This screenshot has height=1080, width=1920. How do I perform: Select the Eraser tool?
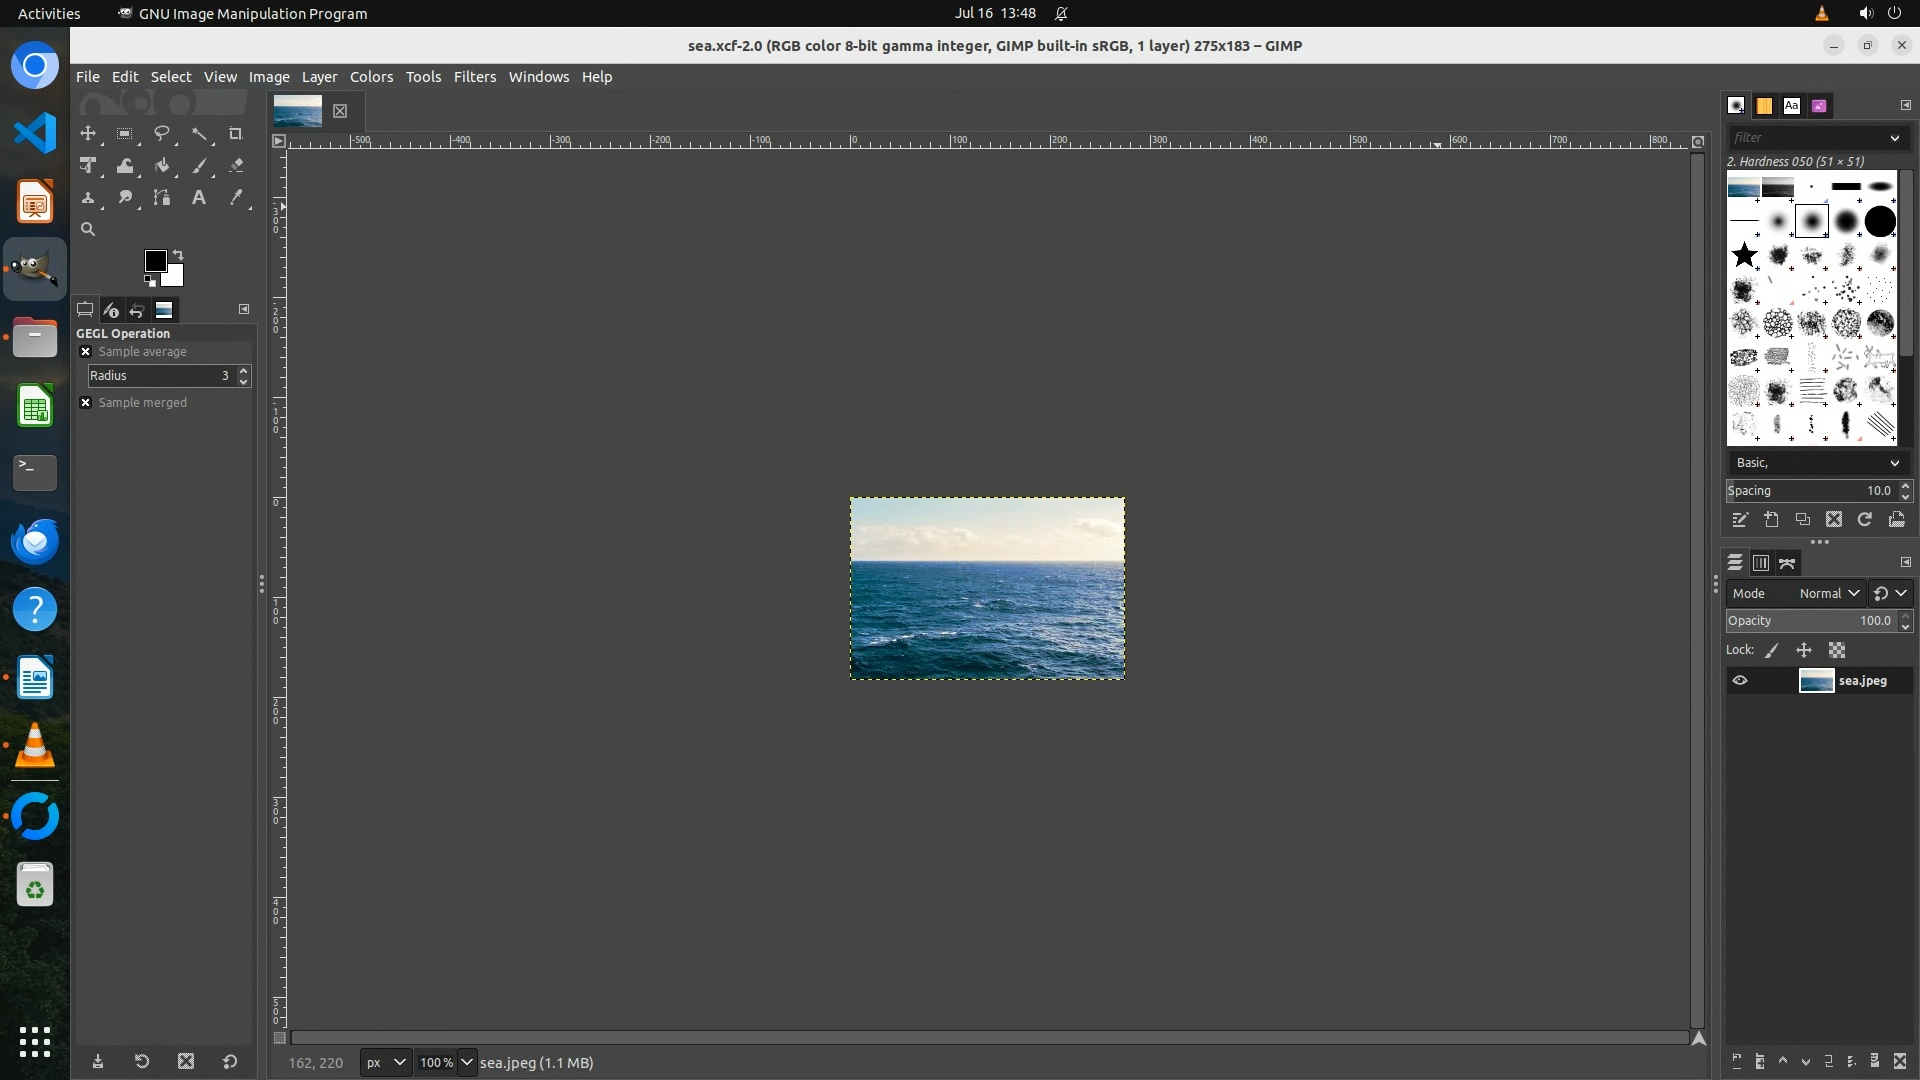(236, 166)
